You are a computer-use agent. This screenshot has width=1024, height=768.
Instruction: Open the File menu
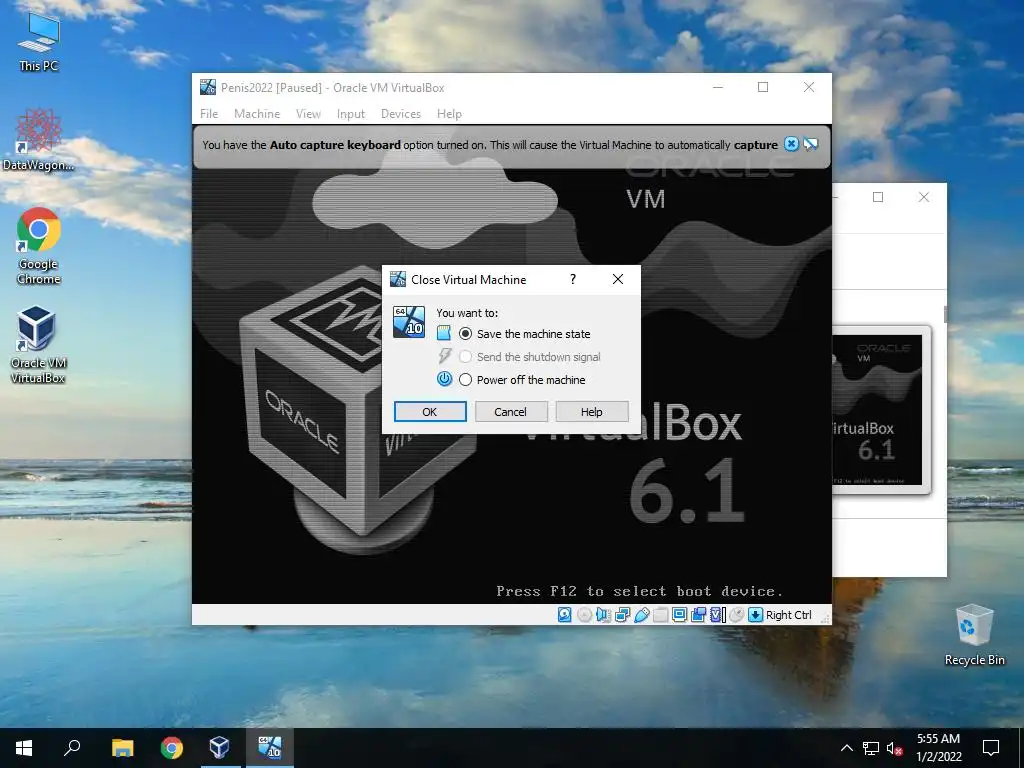pos(209,114)
